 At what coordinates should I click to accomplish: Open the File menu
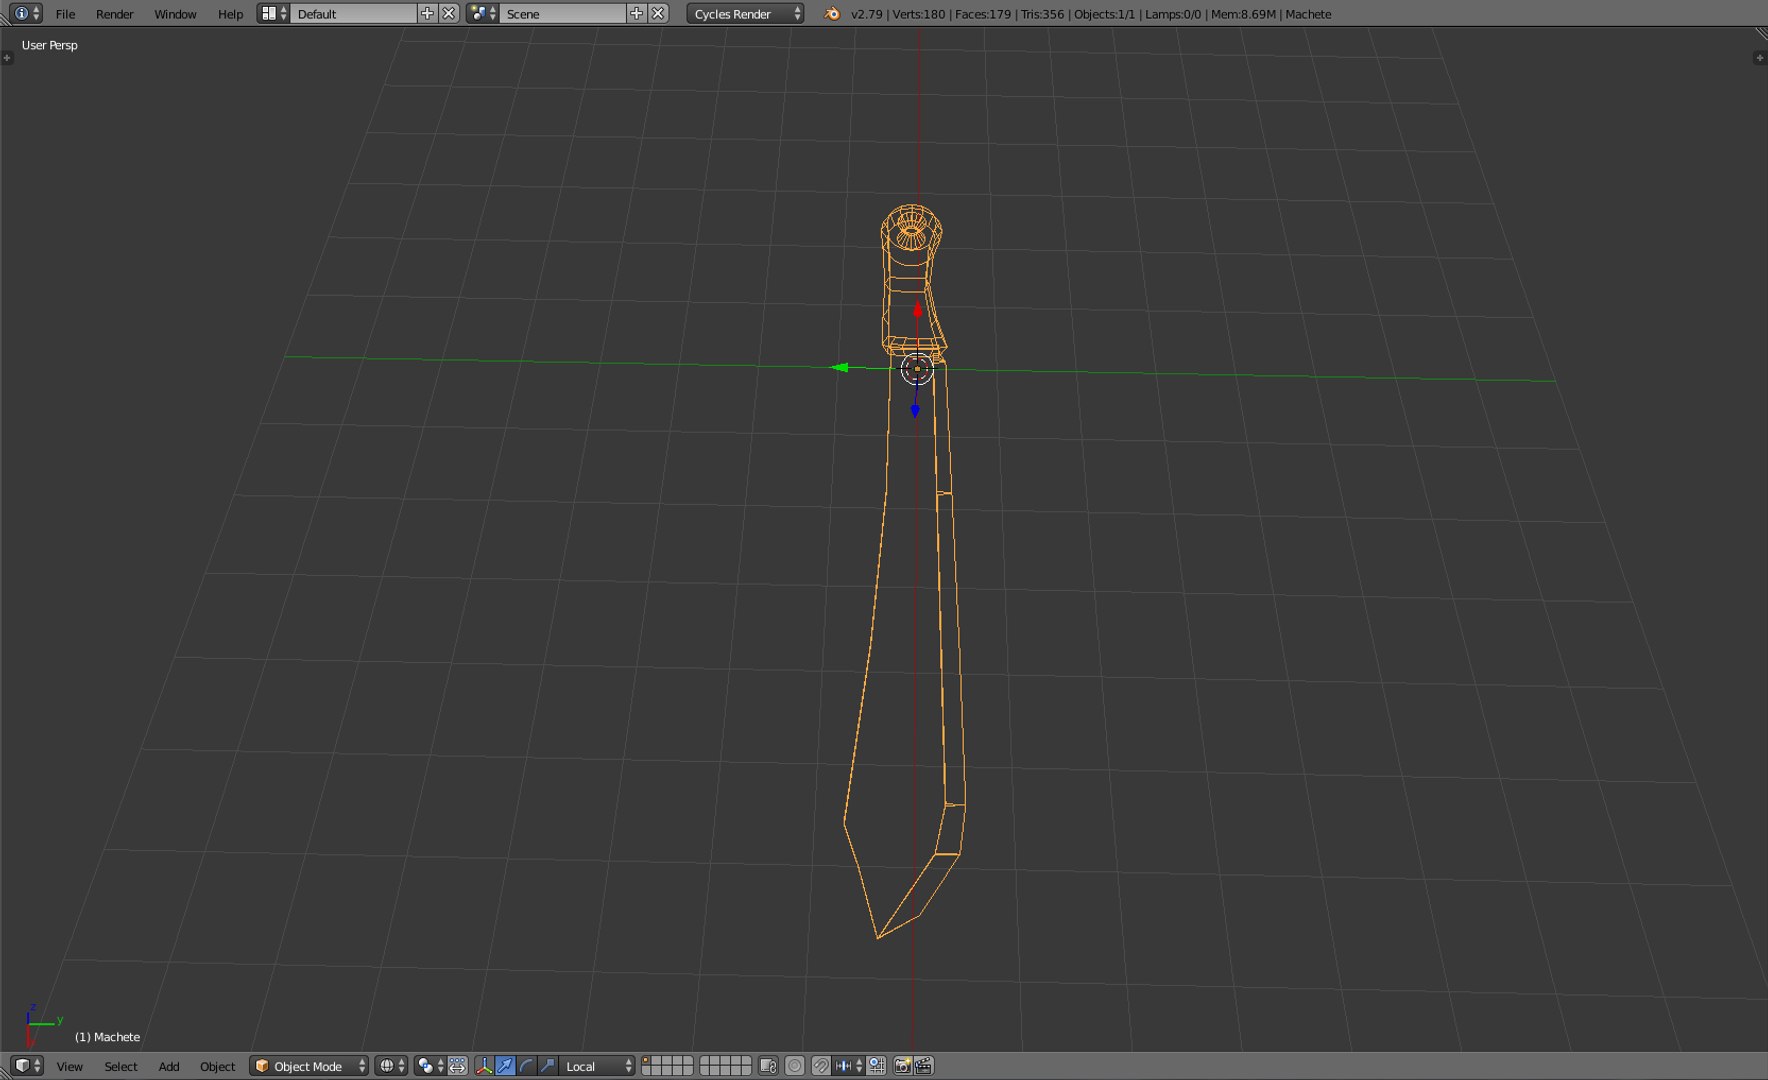coord(65,14)
